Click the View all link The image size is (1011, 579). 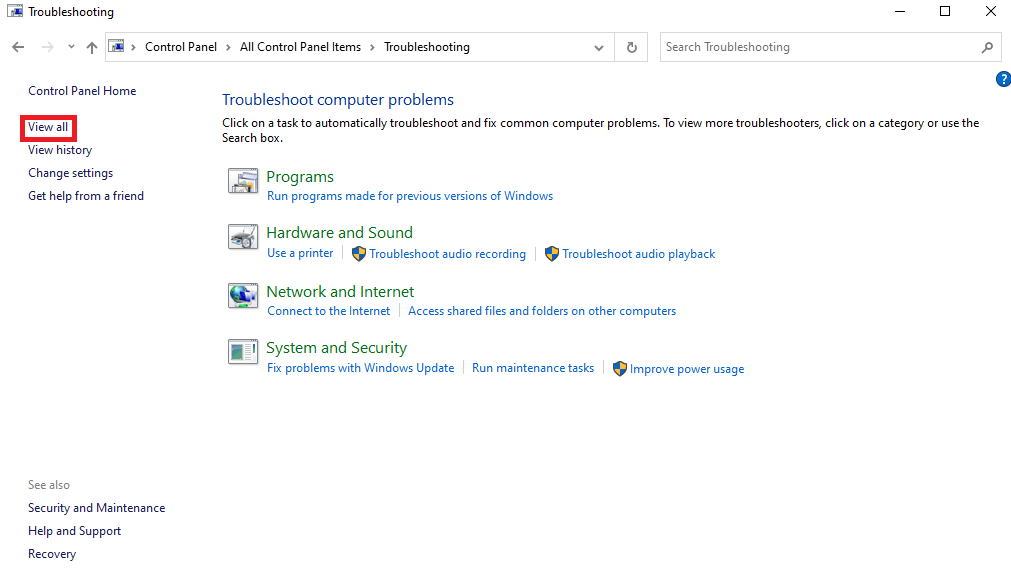coord(48,127)
